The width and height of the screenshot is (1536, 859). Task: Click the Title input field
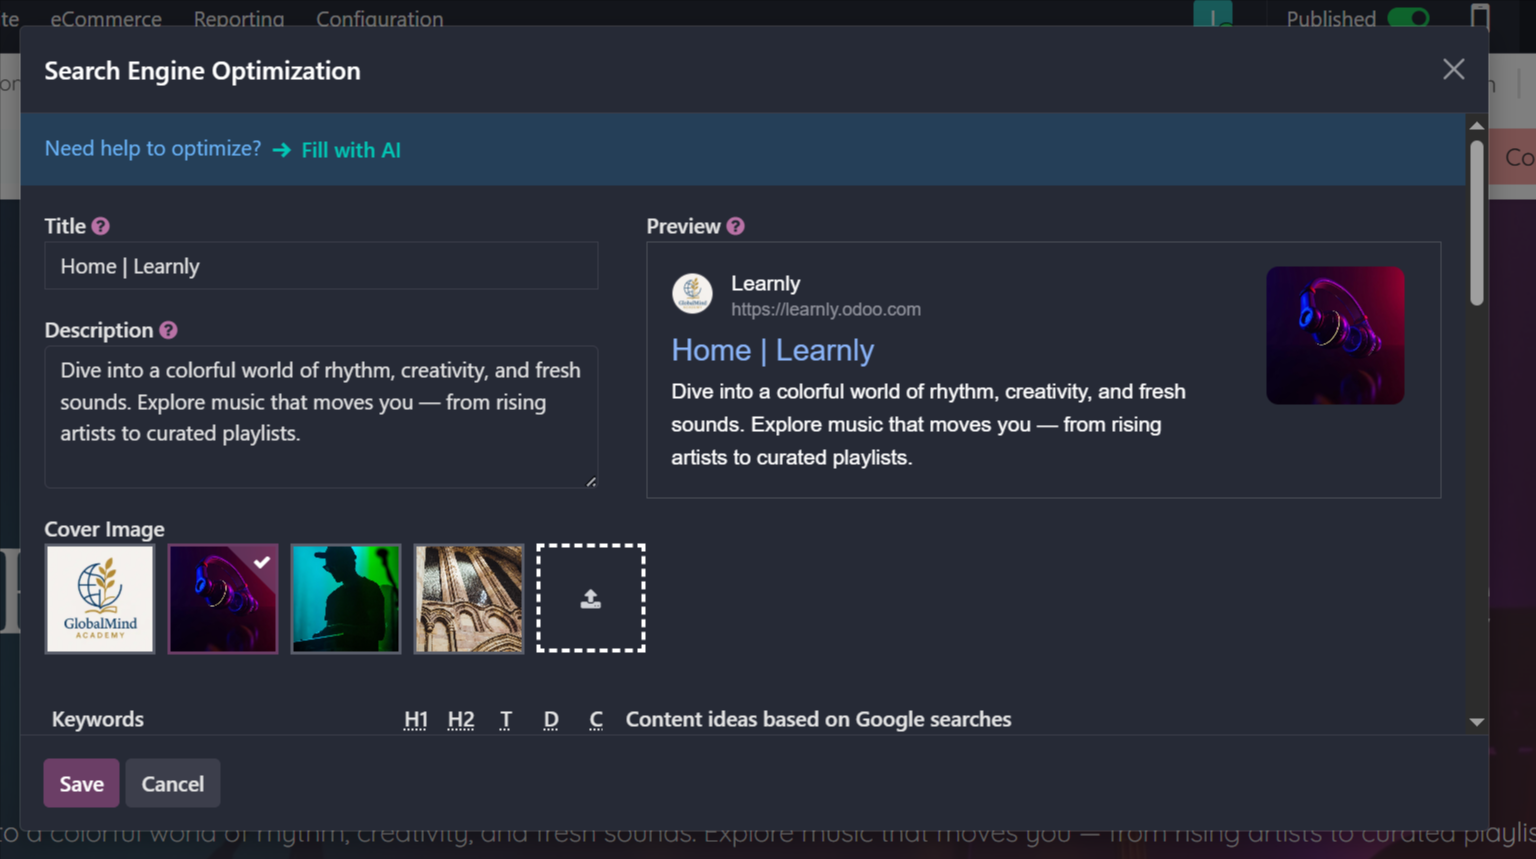tap(321, 266)
